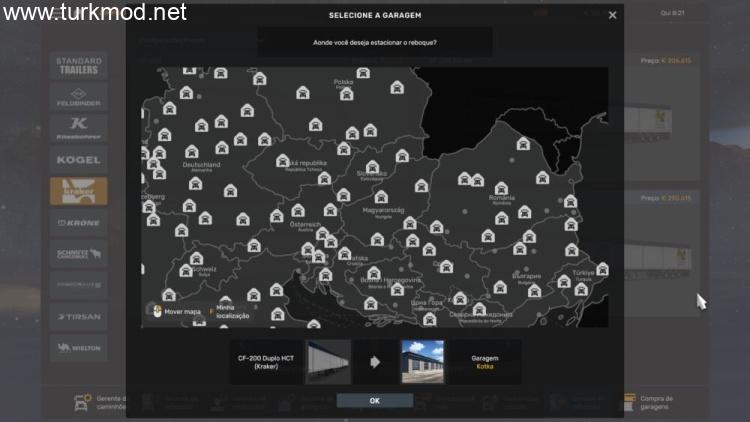This screenshot has height=422, width=750.
Task: Pick garage icon just below Polska label
Action: (346, 93)
